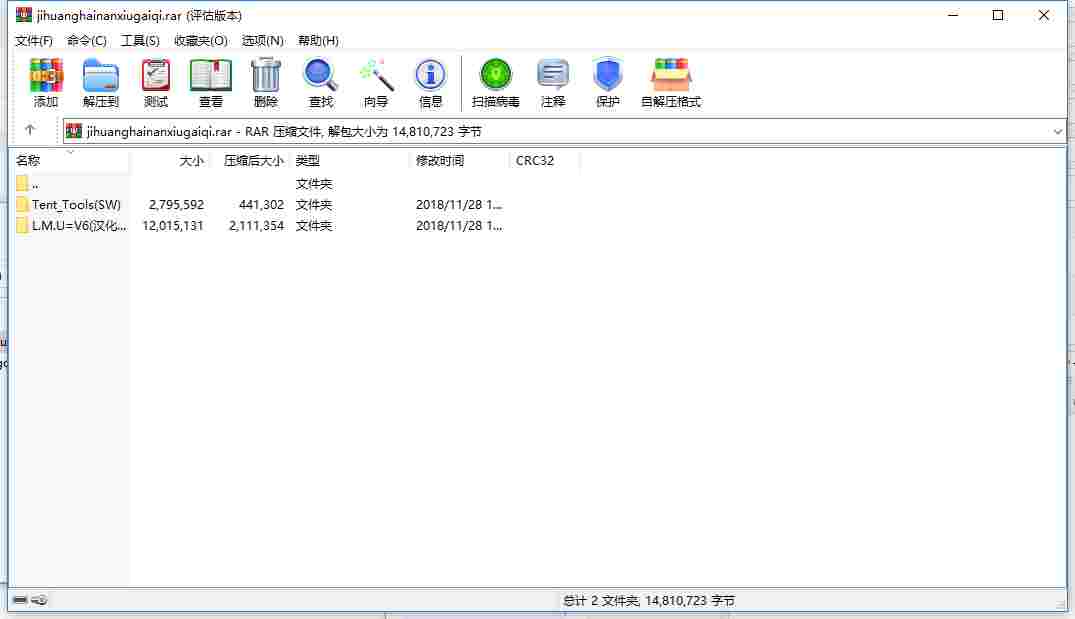Click the WinRAR title bar app icon

[24, 15]
